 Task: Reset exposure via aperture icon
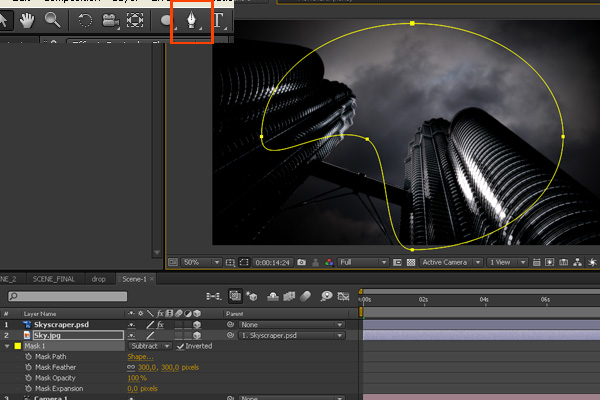point(592,262)
